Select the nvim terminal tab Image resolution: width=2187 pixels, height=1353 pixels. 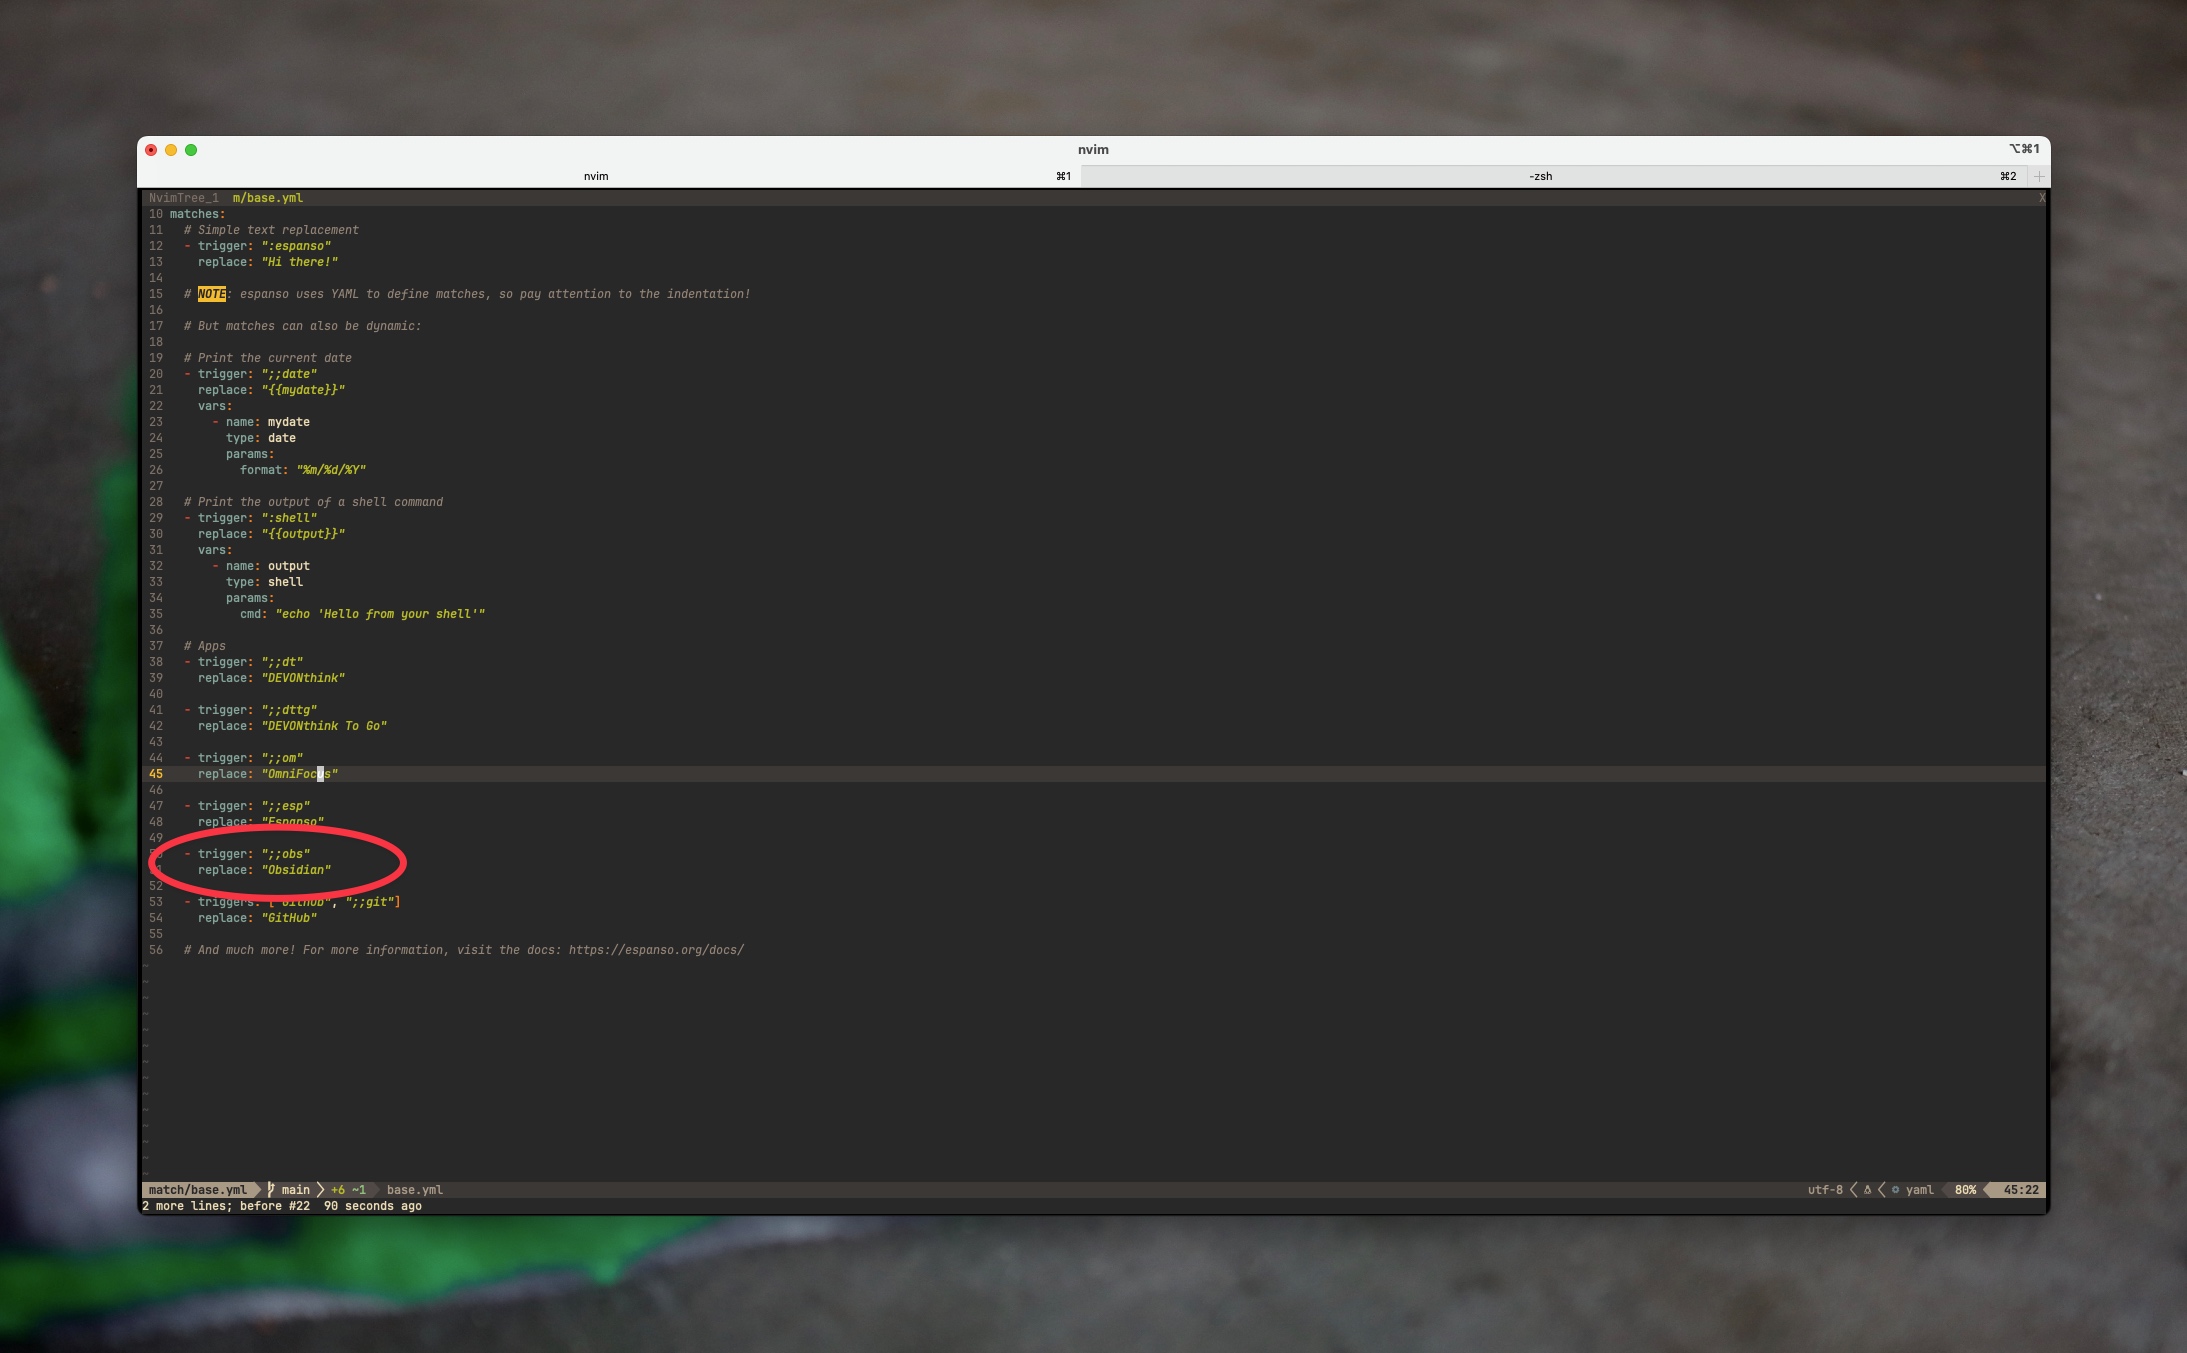tap(596, 176)
